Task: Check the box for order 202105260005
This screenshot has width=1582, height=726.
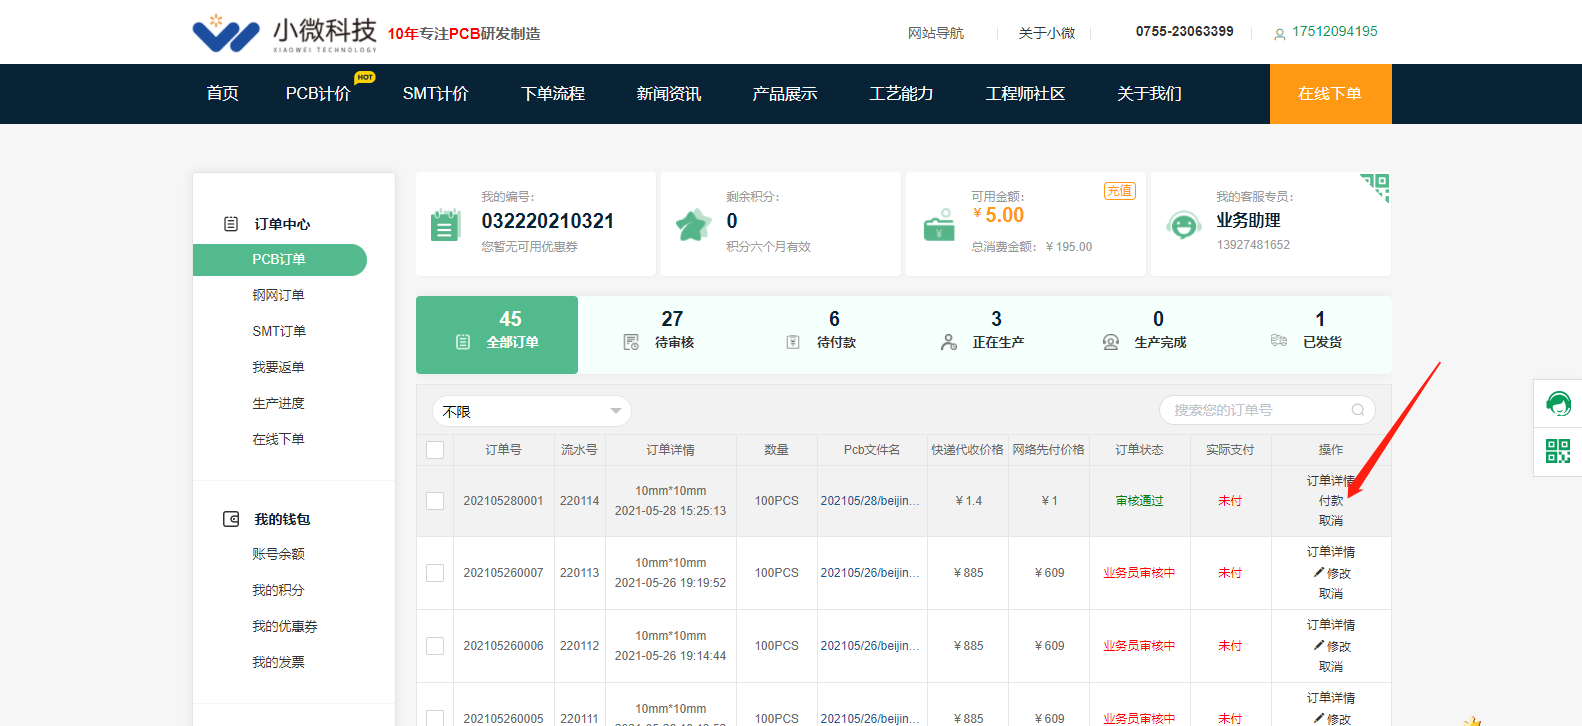Action: tap(435, 718)
